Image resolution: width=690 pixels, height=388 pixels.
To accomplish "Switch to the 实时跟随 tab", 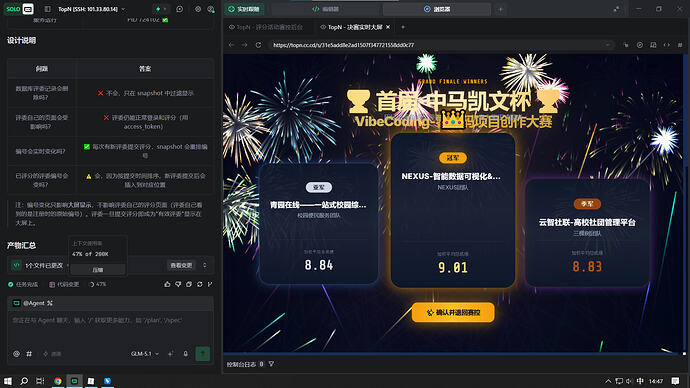I will [x=245, y=9].
